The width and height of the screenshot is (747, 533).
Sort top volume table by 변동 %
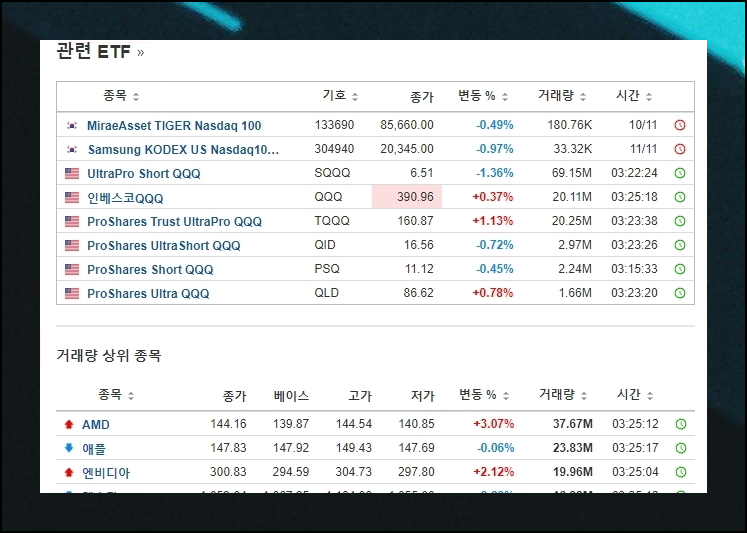pos(484,395)
